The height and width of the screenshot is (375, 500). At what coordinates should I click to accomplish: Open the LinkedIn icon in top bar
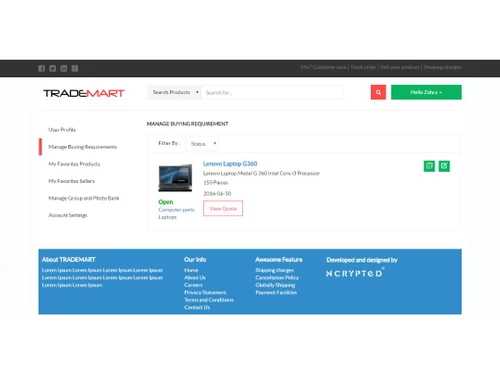click(64, 68)
